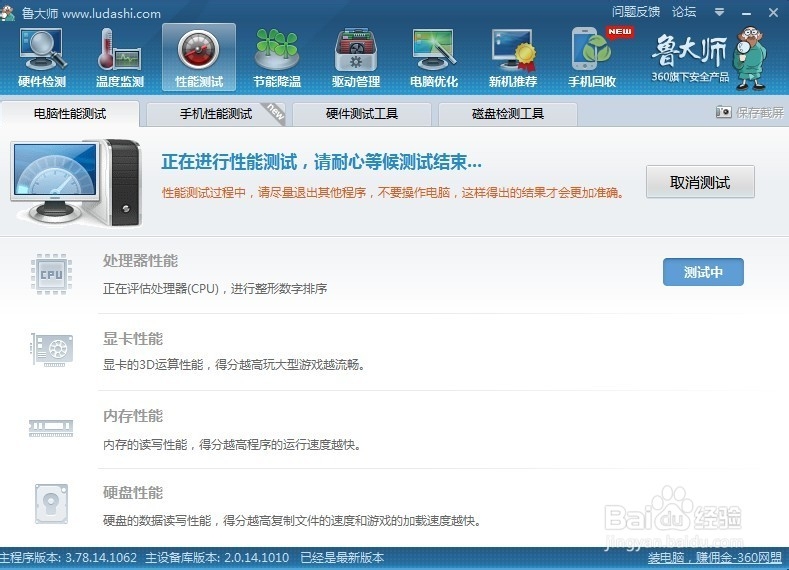Screen dimensions: 789x570
Task: Select 性能测试 performance test icon
Action: point(199,58)
